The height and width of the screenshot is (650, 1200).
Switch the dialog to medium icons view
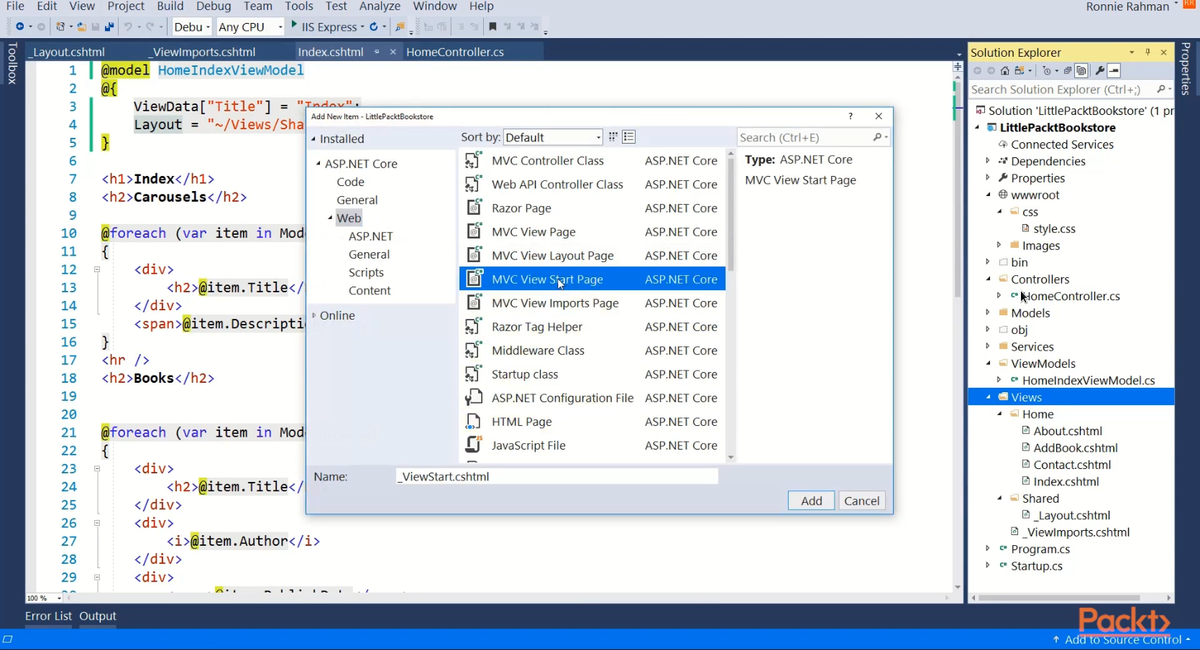629,137
